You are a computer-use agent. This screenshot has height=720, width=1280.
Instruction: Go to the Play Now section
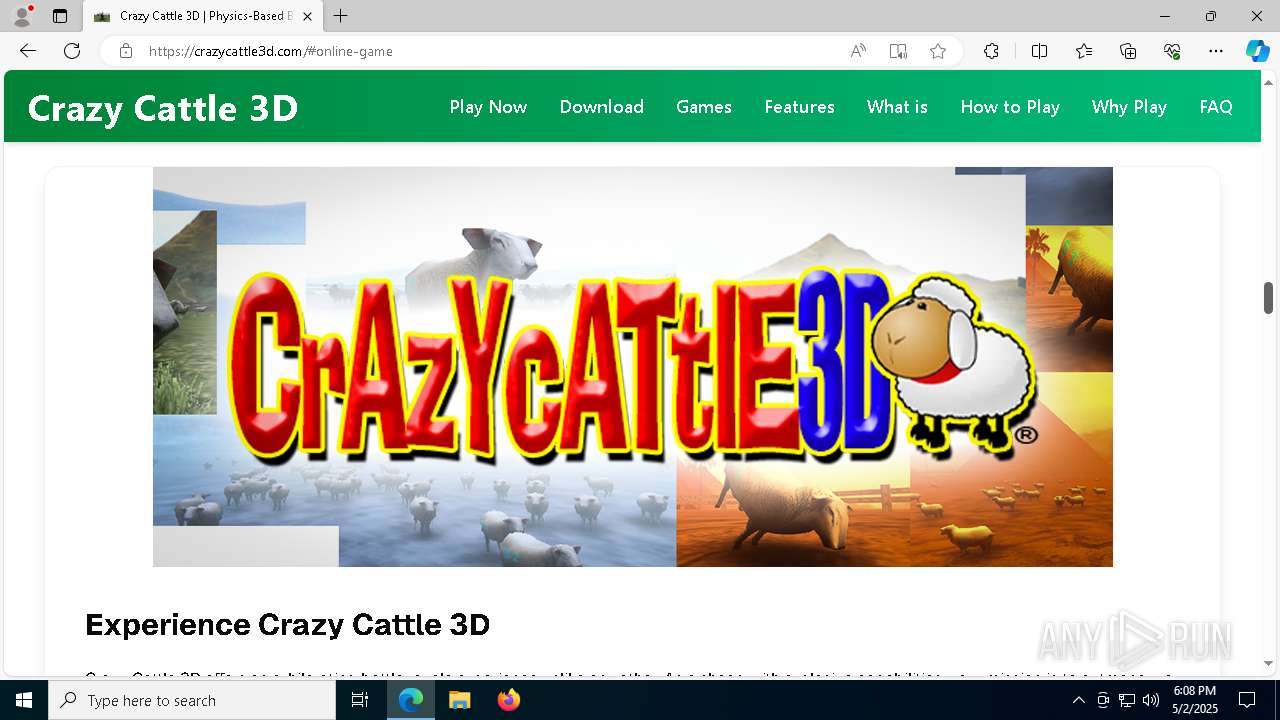[488, 107]
